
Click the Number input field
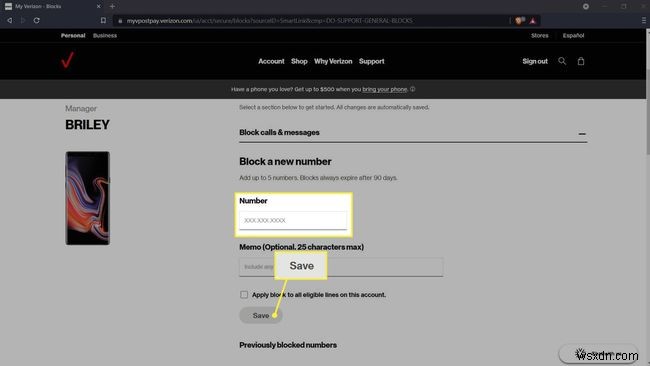[293, 220]
